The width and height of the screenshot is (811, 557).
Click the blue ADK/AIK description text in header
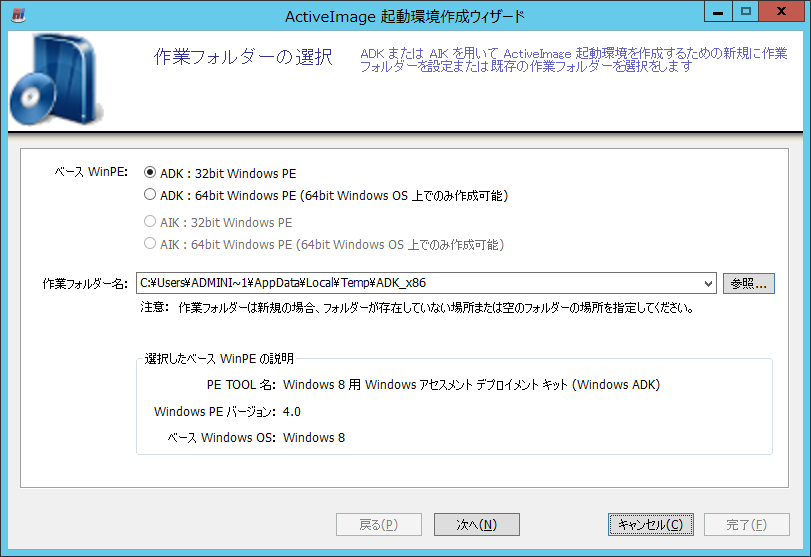point(574,59)
